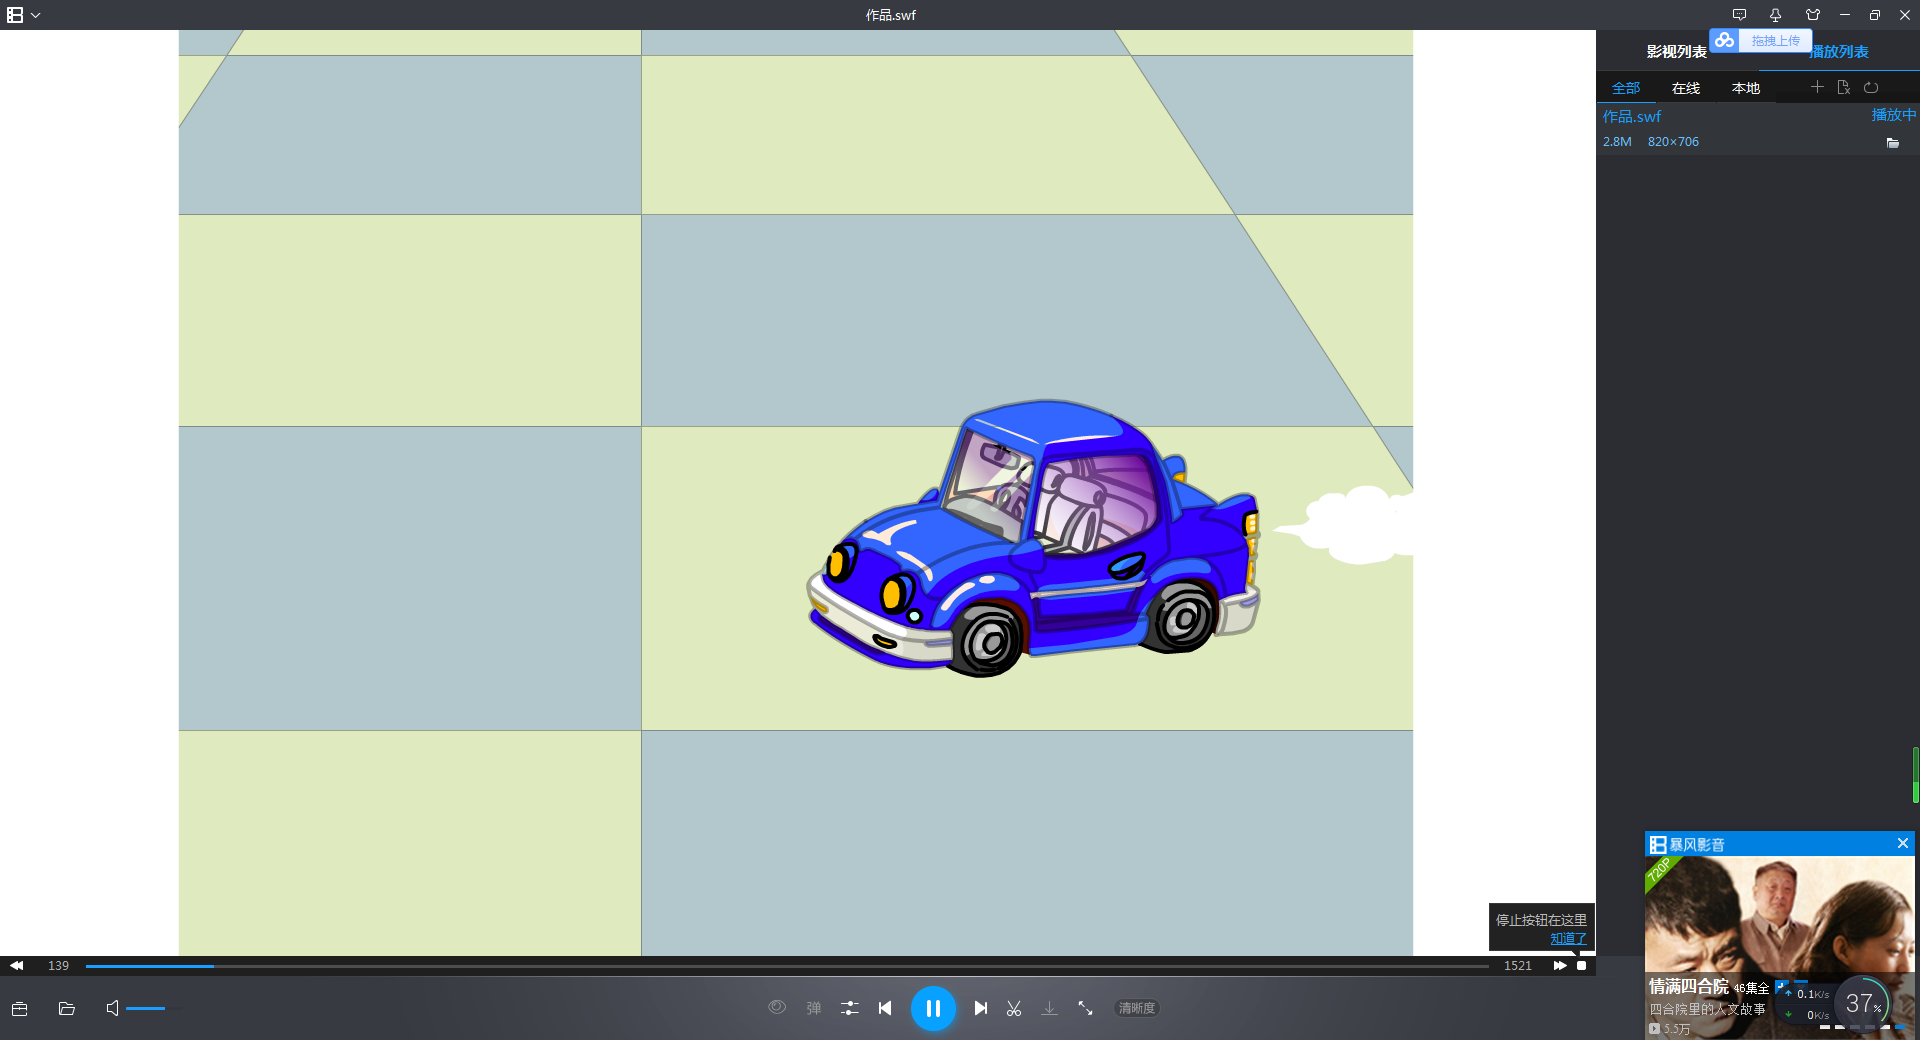This screenshot has height=1040, width=1920.
Task: Click the playback progress bar
Action: pos(787,966)
